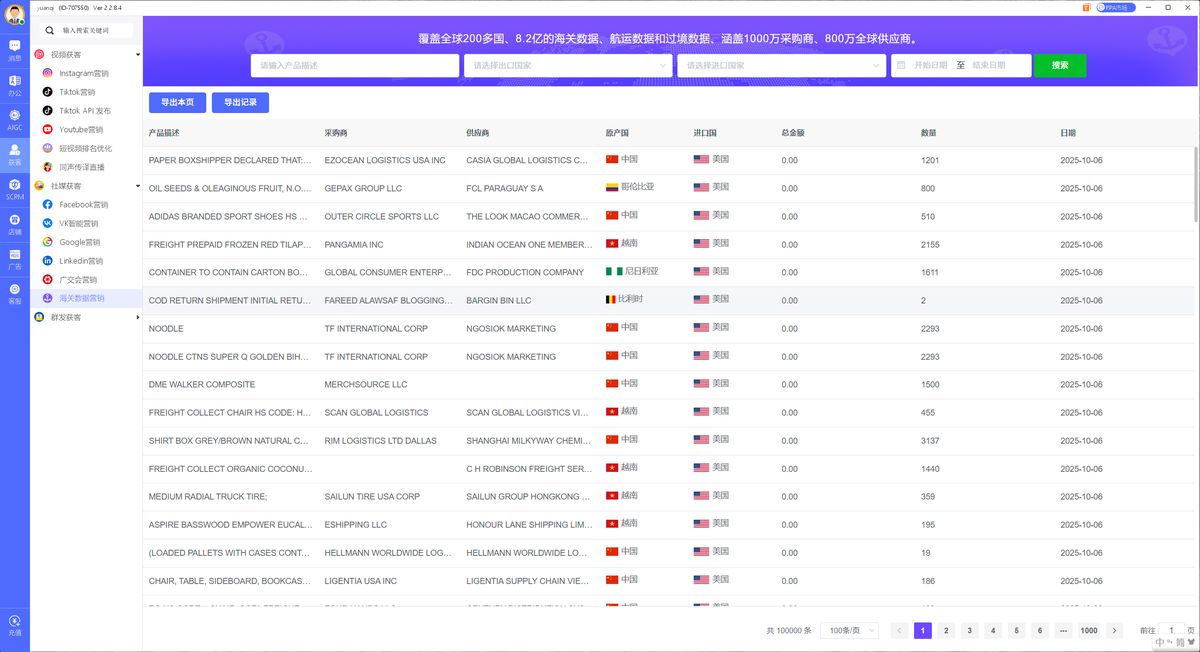The image size is (1200, 652).
Task: Select Linkedin营销 in the sidebar
Action: (x=81, y=261)
